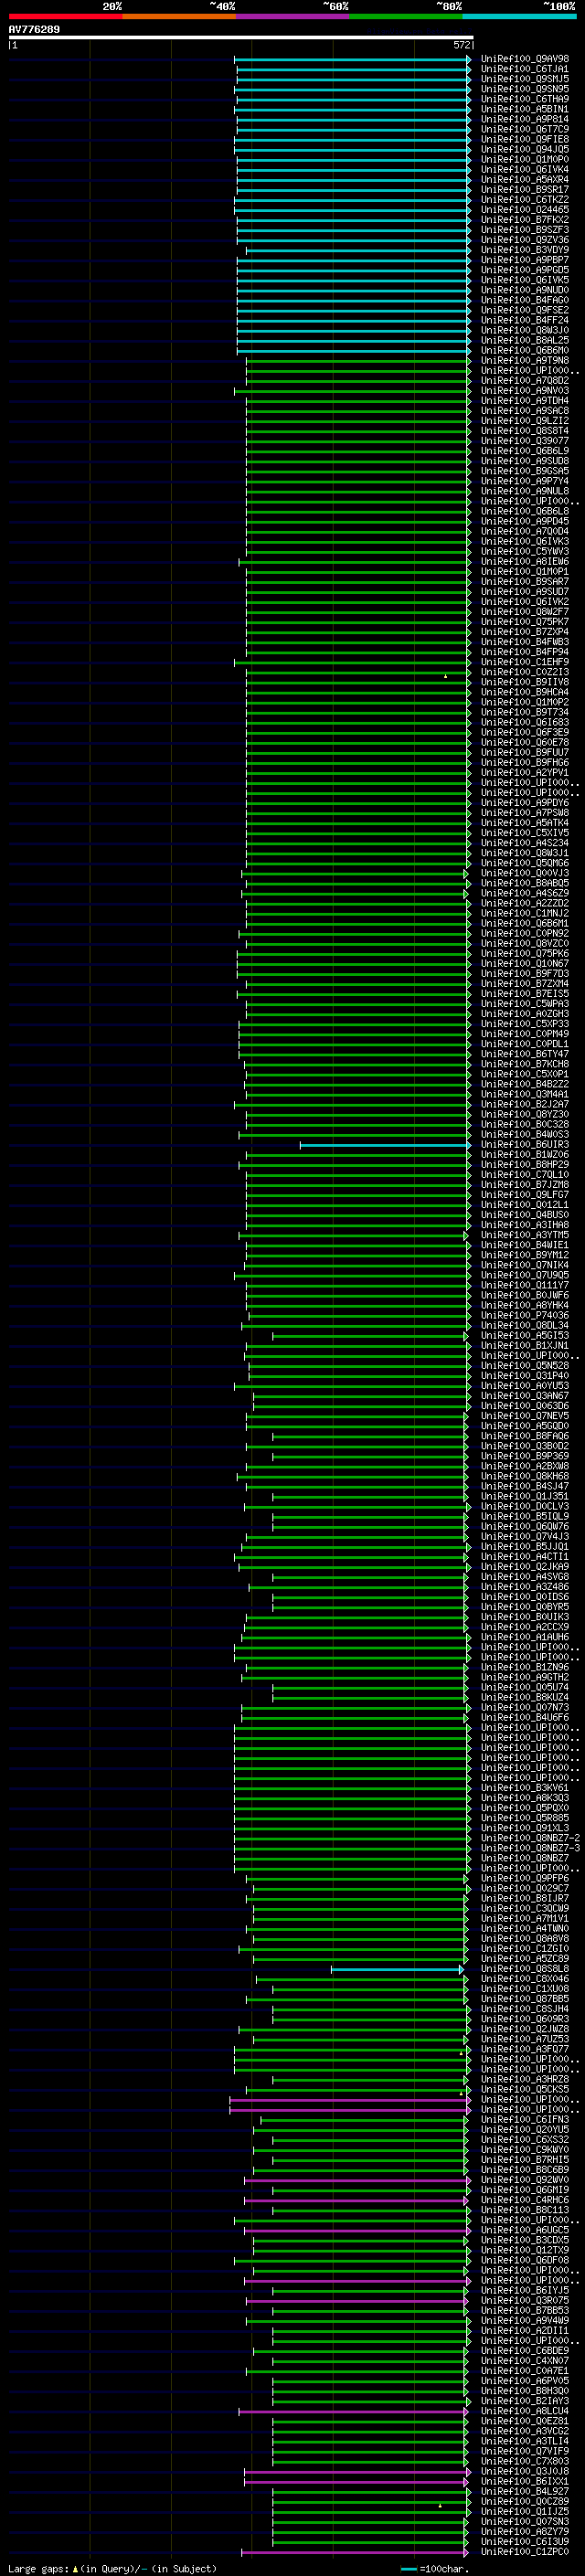The image size is (585, 2576).
Task: Click the UniRef100_Q8S8L8 label
Action: coord(525,1969)
